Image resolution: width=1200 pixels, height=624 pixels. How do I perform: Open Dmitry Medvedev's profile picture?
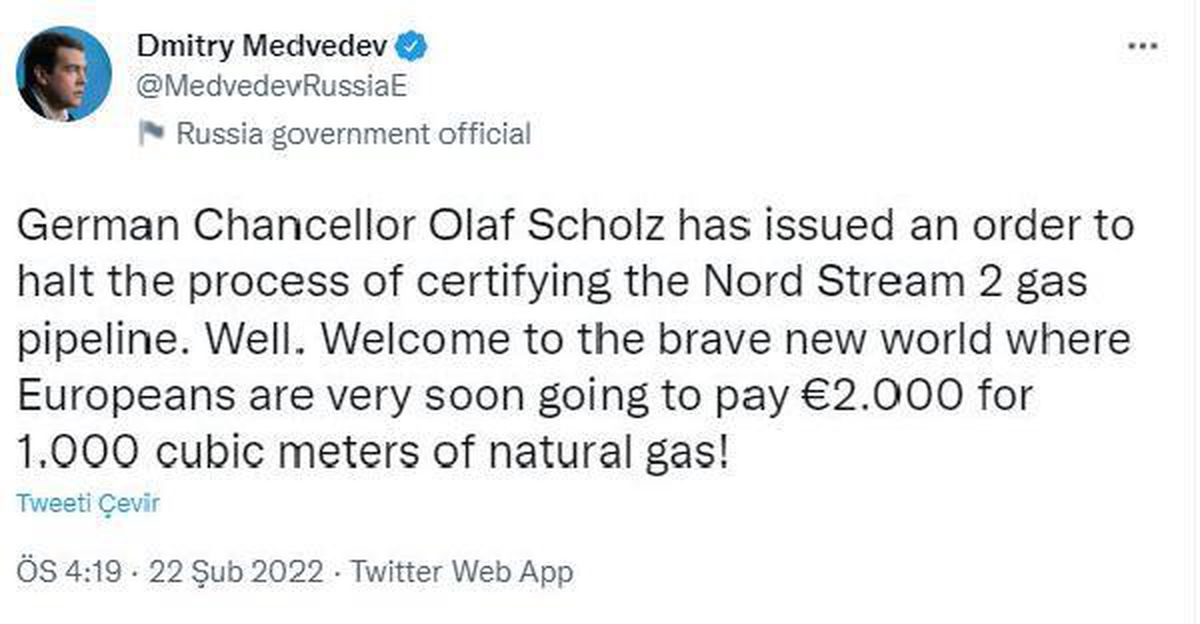[x=64, y=74]
